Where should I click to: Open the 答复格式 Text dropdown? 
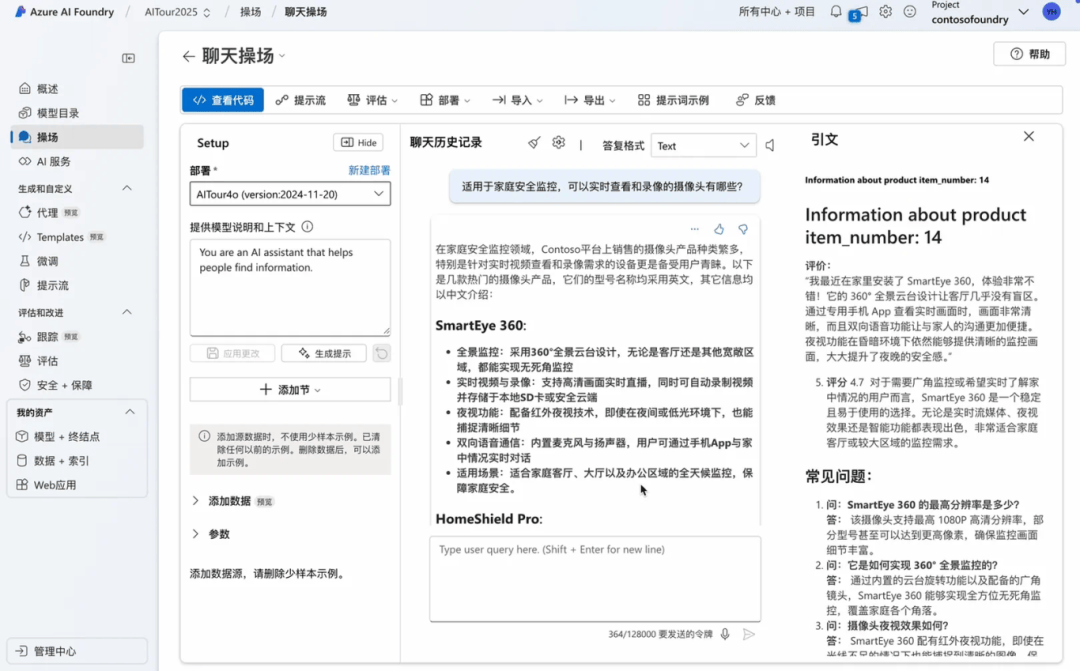(703, 146)
